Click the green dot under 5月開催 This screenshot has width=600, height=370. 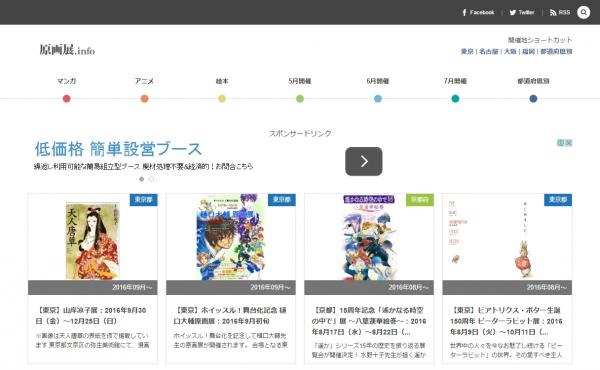click(300, 99)
